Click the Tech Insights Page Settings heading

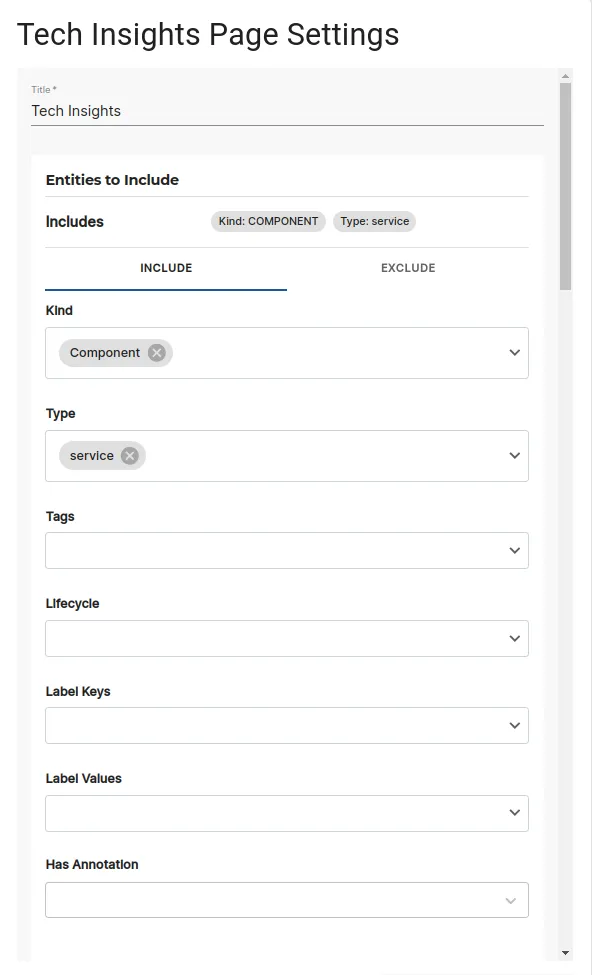[207, 34]
